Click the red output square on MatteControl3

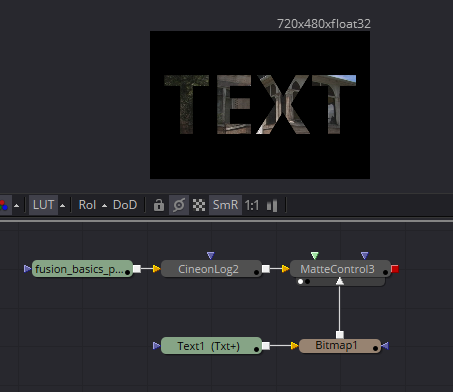[395, 269]
